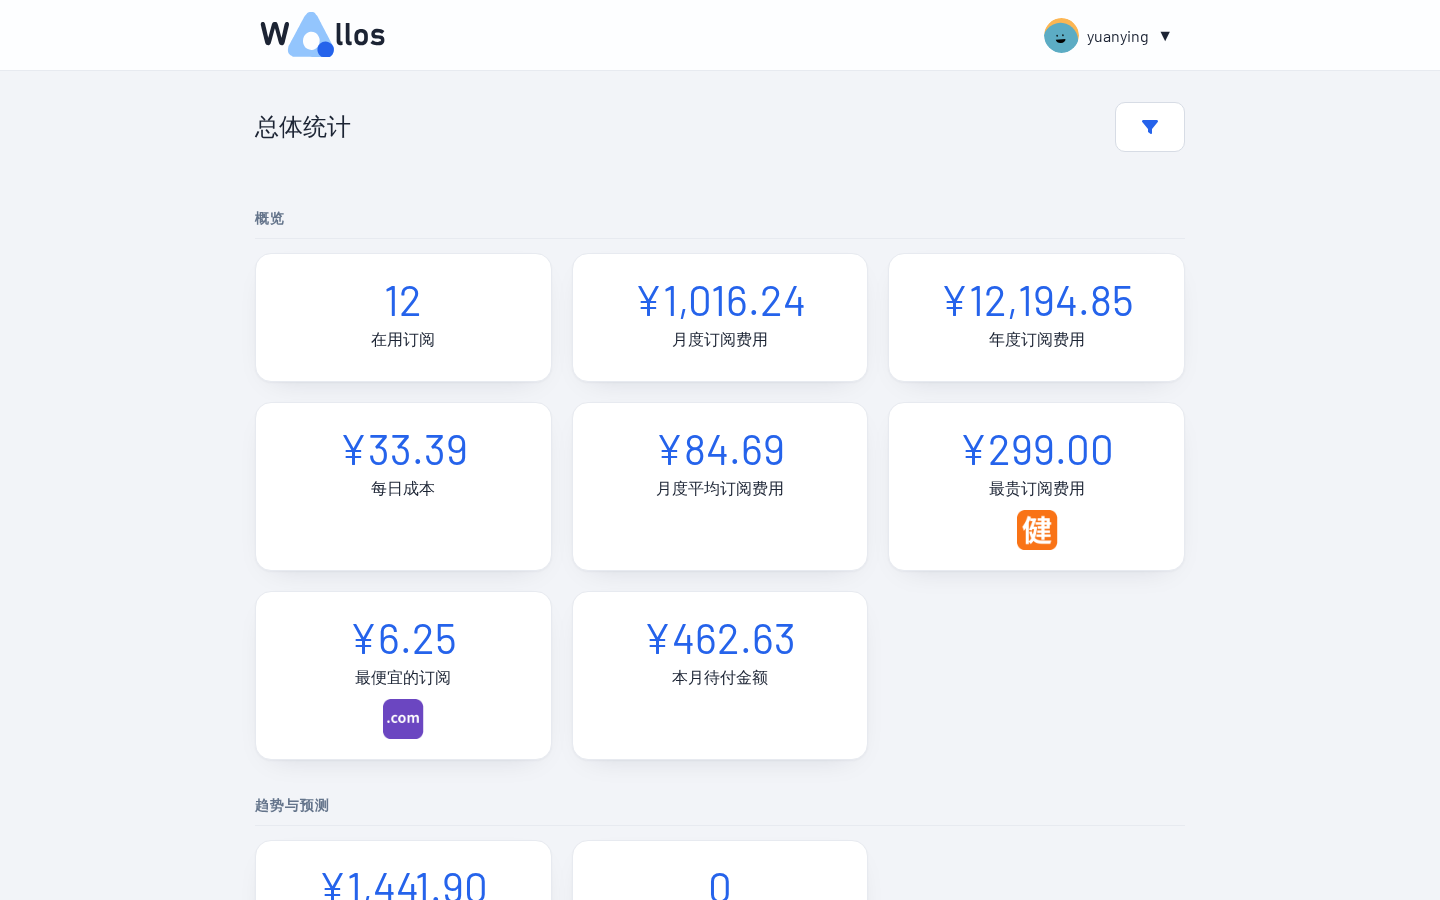The image size is (1440, 900).
Task: Click the ¥1,016.24 monthly cost value
Action: [x=720, y=301]
